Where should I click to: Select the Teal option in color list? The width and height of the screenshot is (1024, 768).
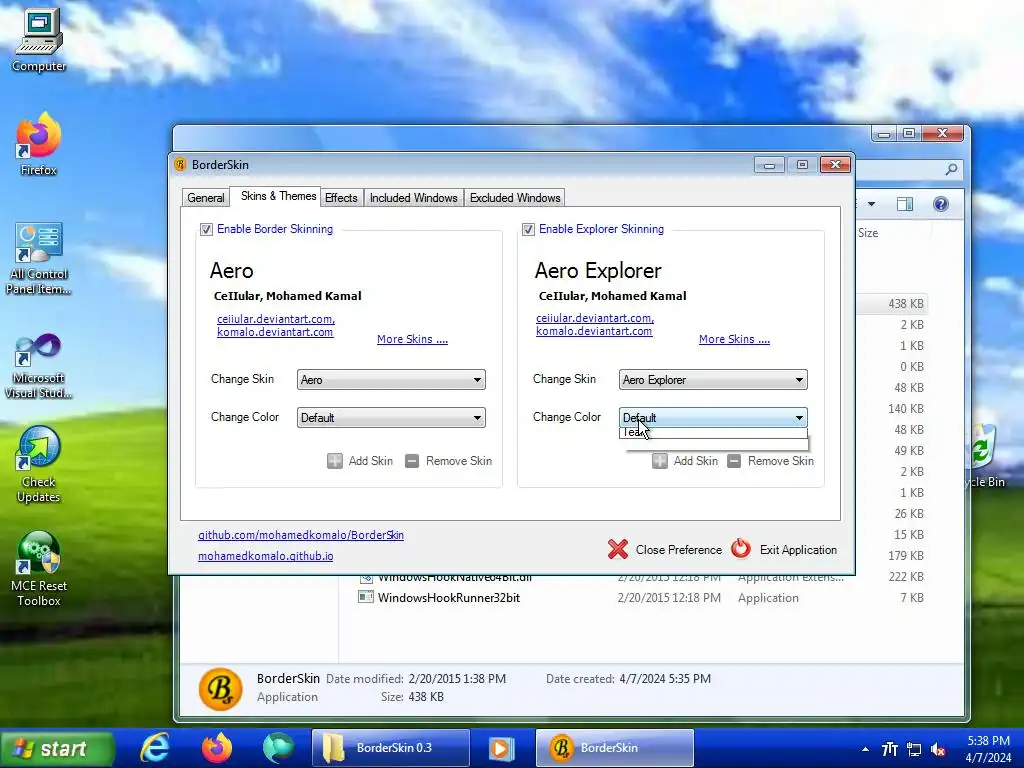tap(713, 432)
